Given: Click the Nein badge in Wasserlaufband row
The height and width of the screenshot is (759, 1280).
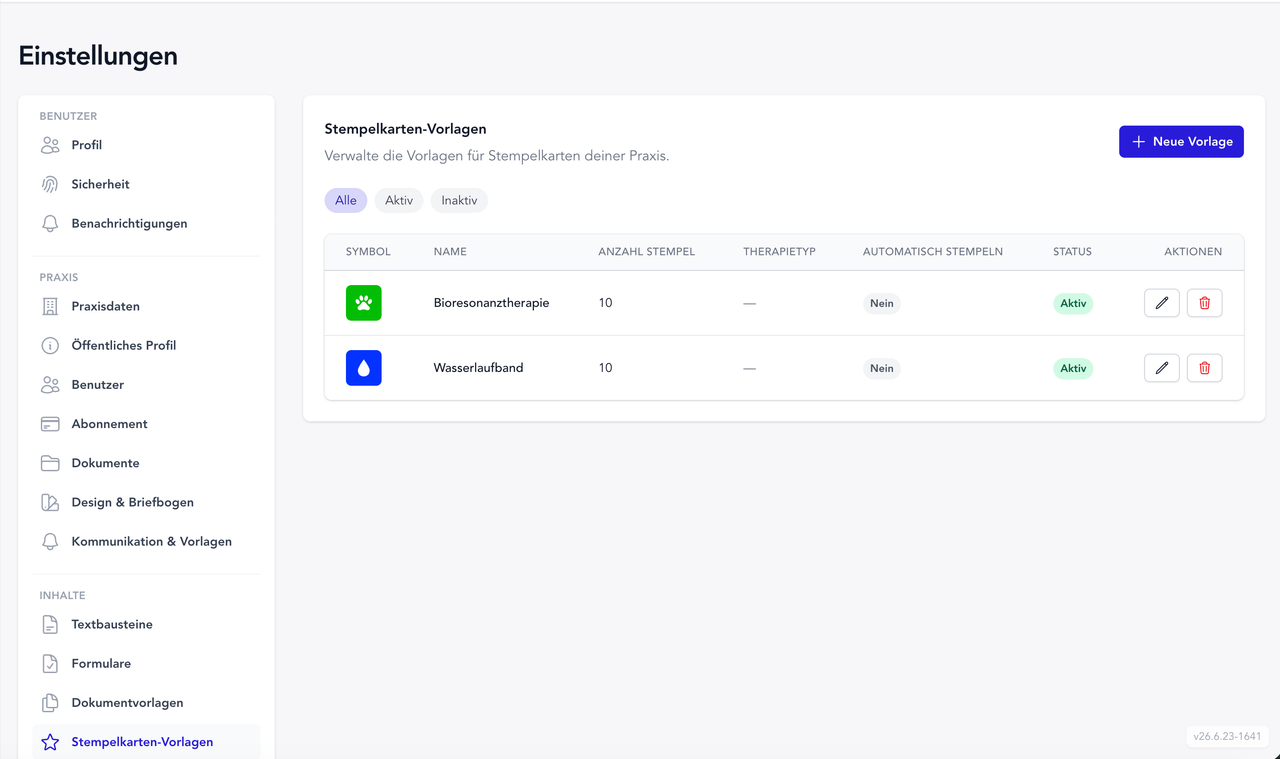Looking at the screenshot, I should pyautogui.click(x=882, y=368).
